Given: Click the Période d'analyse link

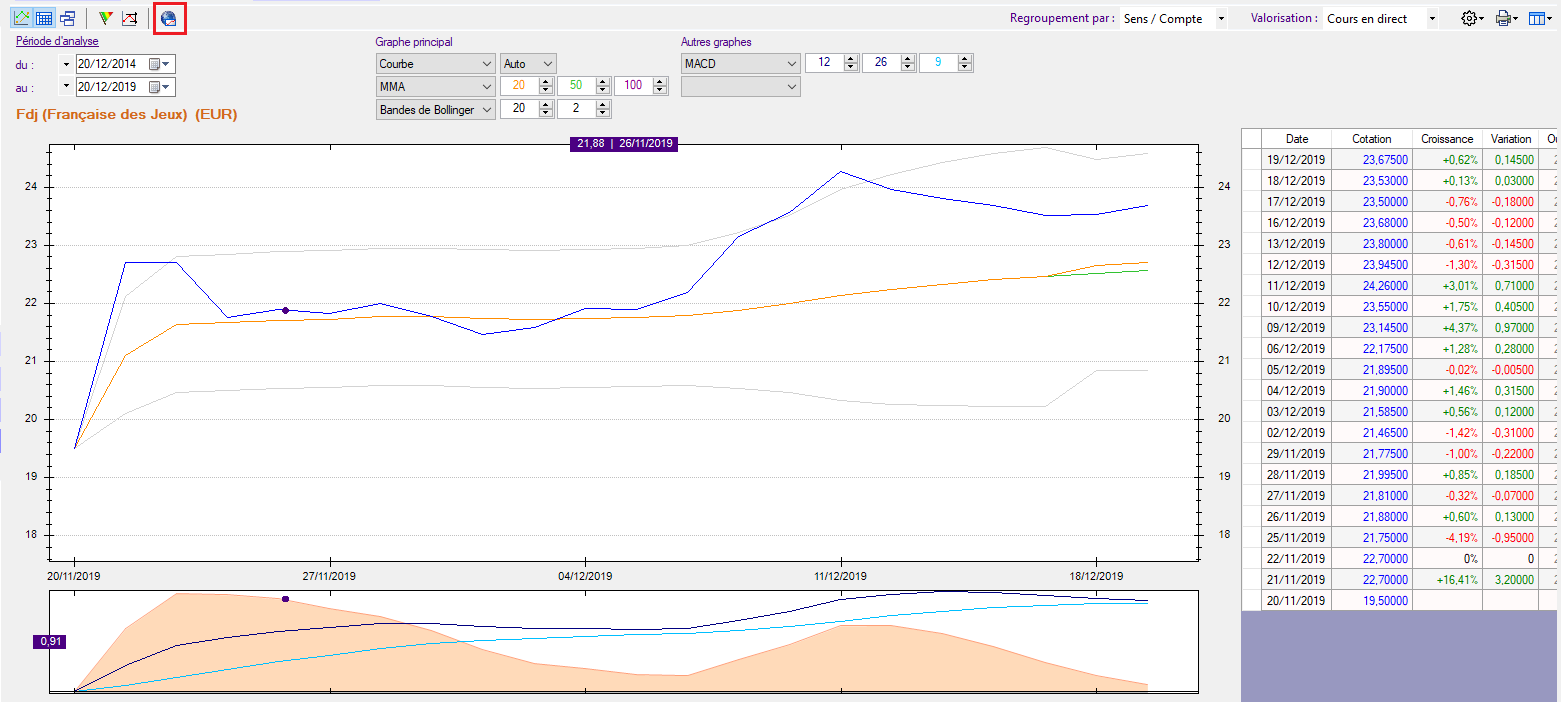Looking at the screenshot, I should point(56,41).
